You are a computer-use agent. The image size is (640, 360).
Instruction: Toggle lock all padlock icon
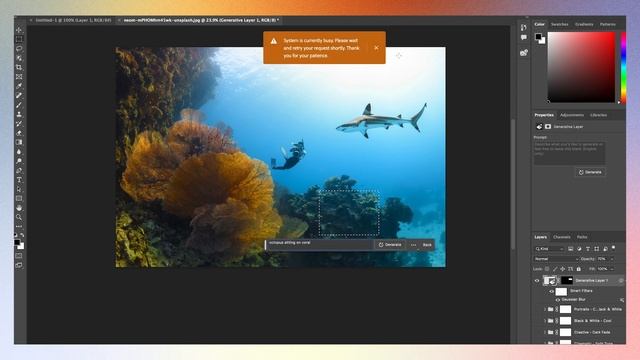point(578,269)
